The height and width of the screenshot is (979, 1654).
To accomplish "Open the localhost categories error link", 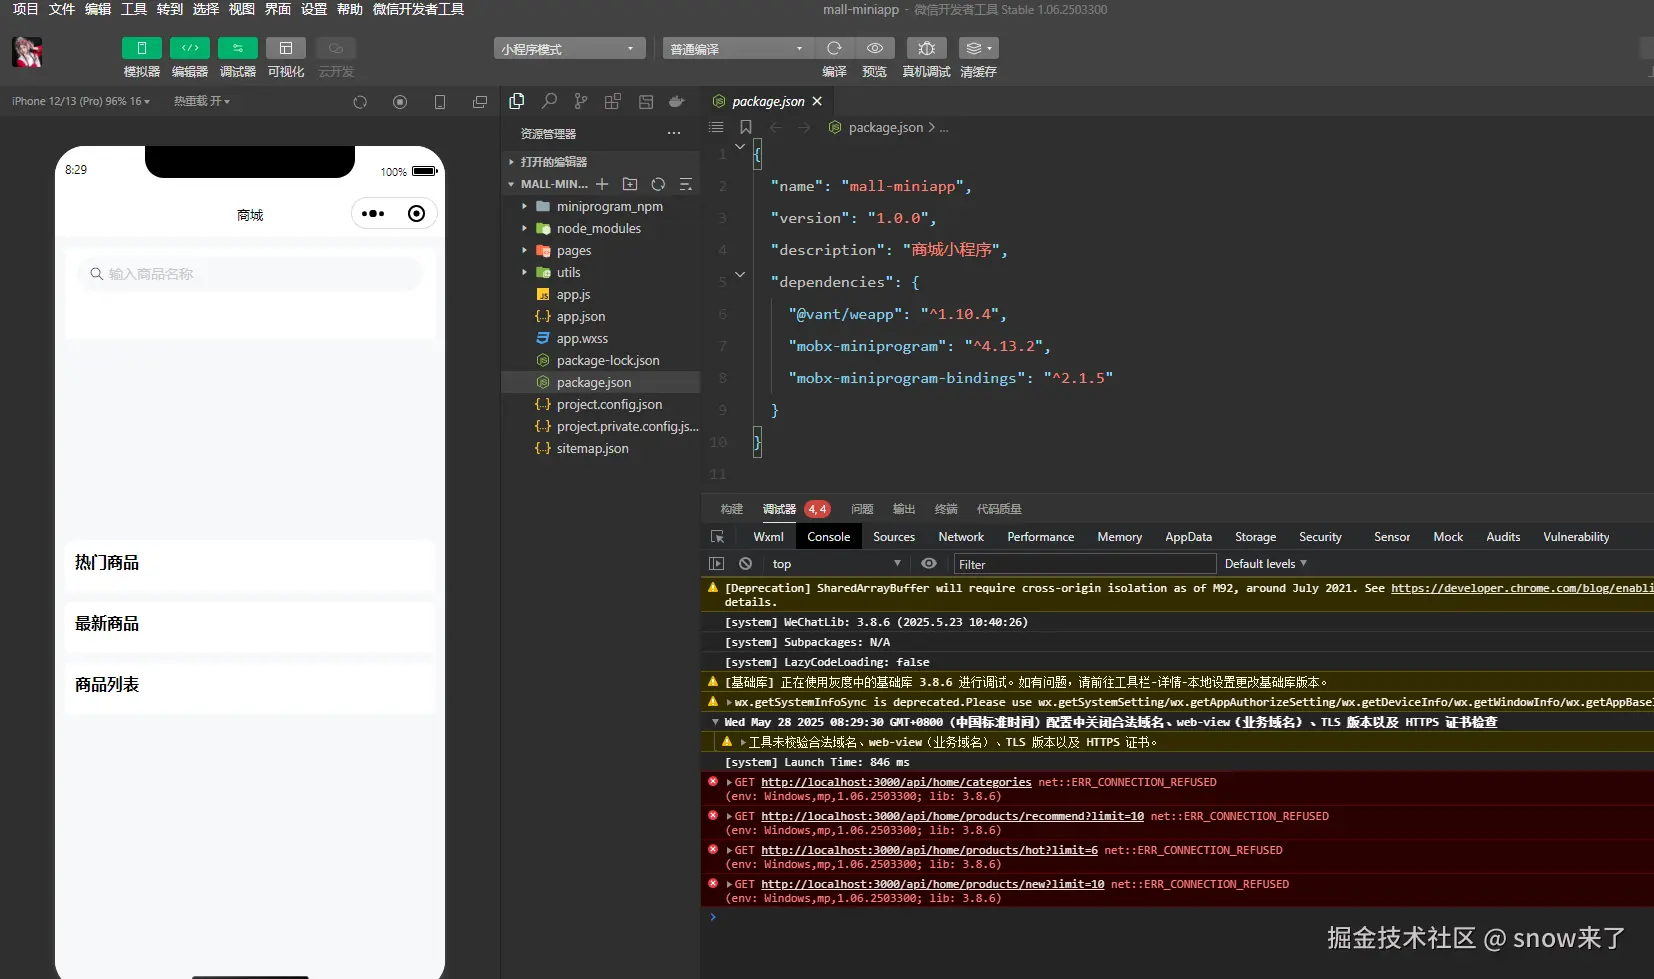I will tap(895, 782).
